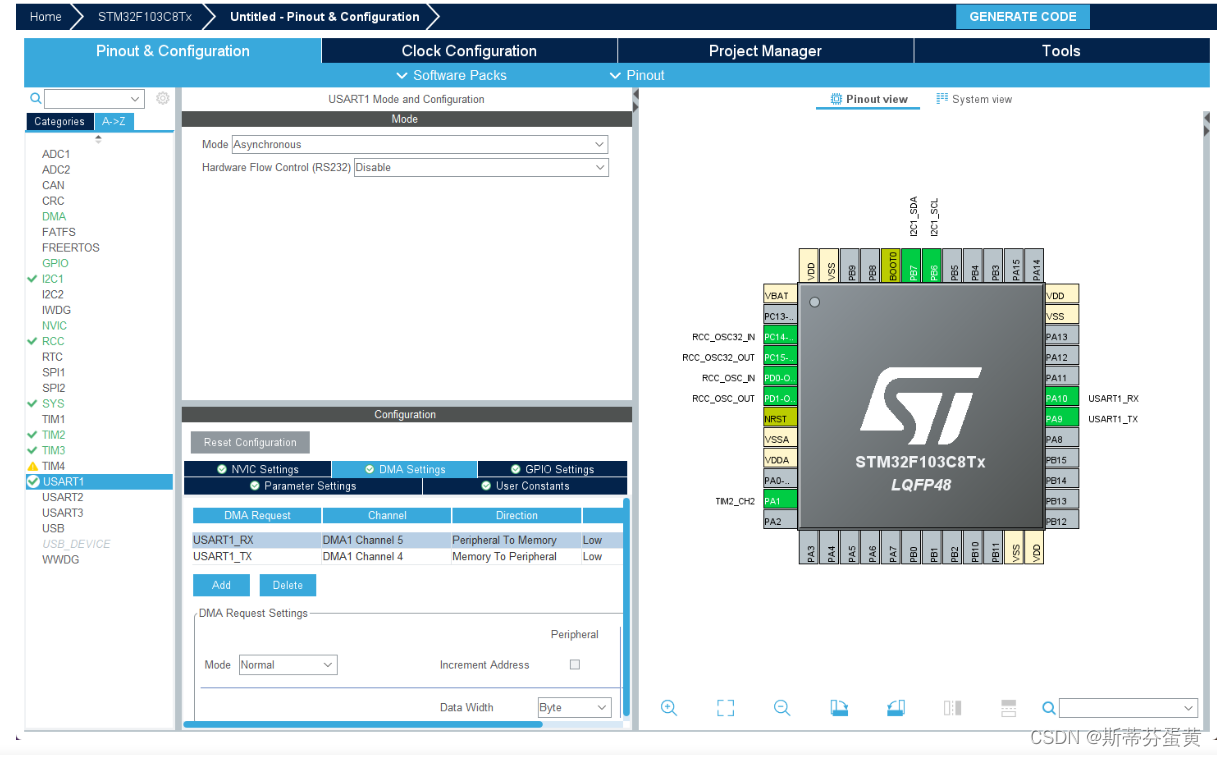This screenshot has height=757, width=1217.
Task: Select RCC in the peripheral list
Action: (53, 341)
